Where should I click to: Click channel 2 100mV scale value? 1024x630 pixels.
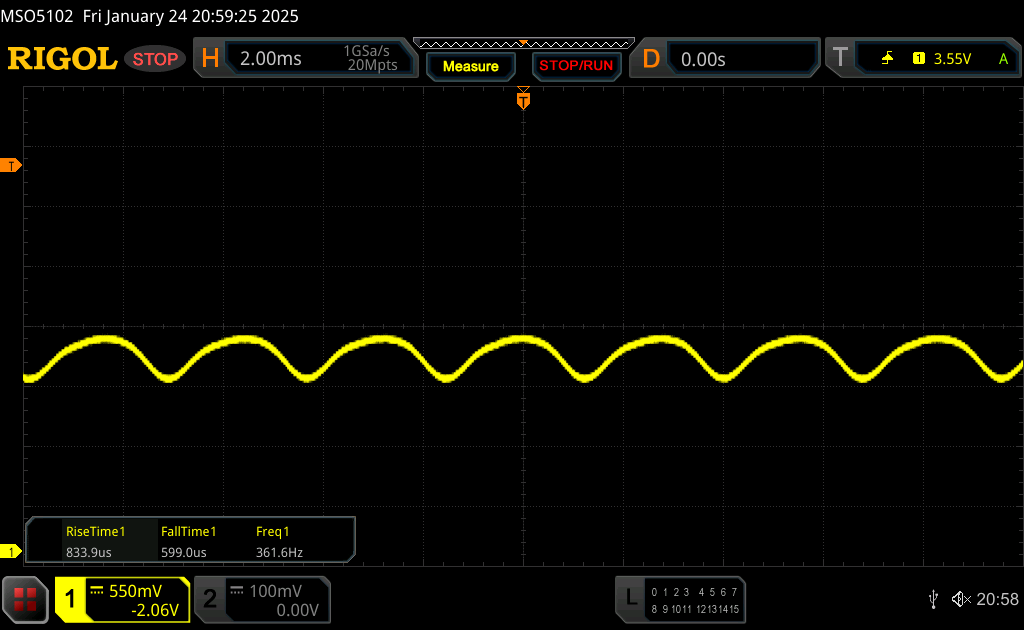[x=276, y=591]
